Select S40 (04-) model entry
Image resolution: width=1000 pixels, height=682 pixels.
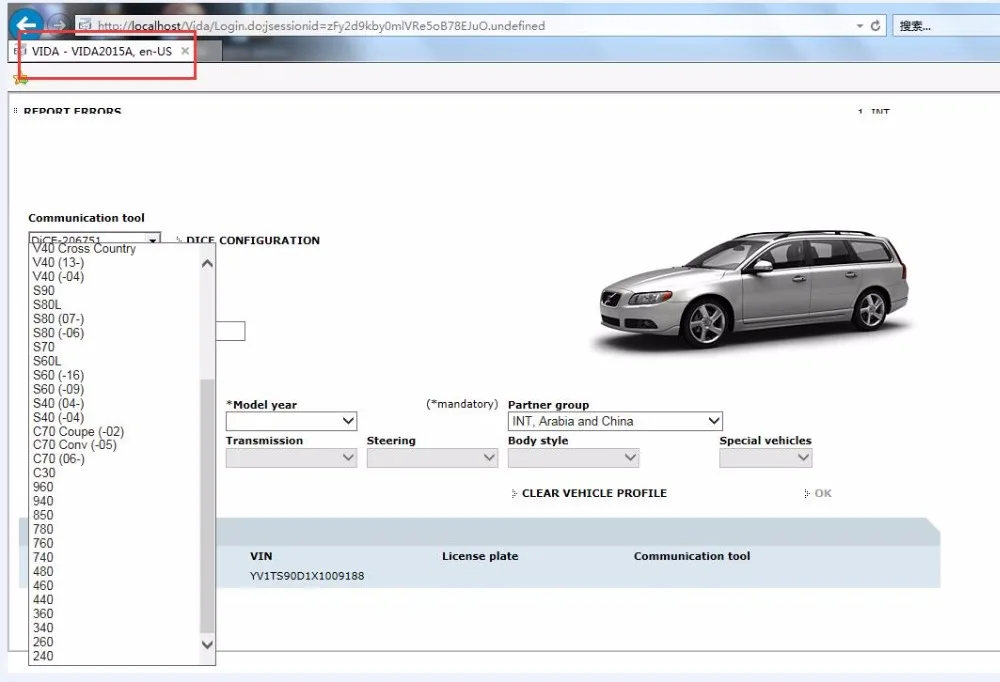click(59, 403)
